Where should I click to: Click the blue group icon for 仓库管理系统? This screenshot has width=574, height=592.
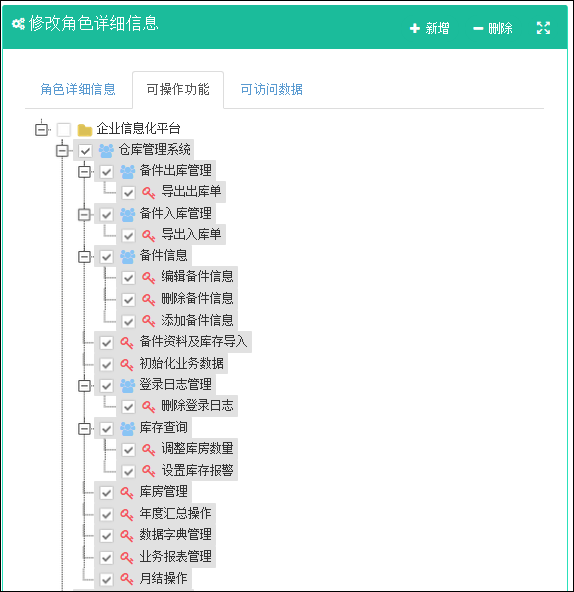click(106, 151)
